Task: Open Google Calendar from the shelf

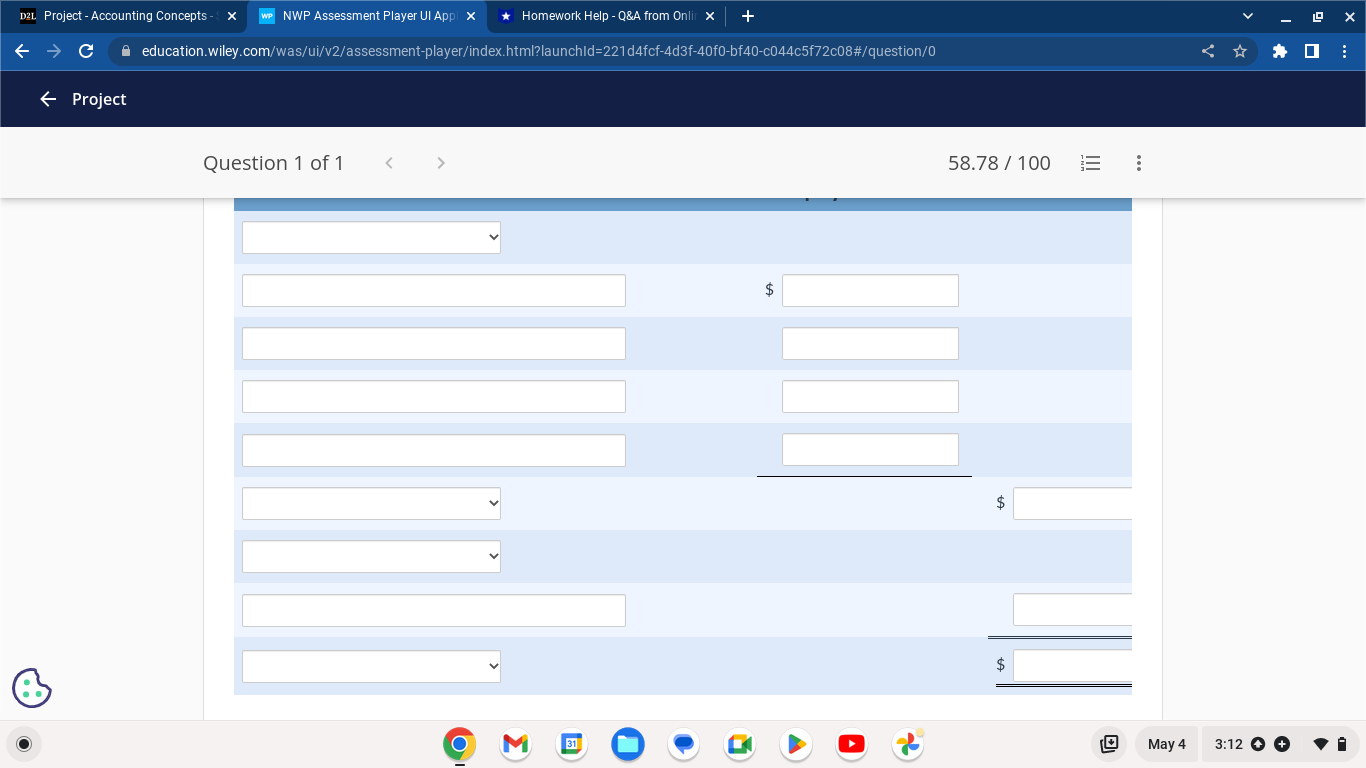Action: coord(571,744)
